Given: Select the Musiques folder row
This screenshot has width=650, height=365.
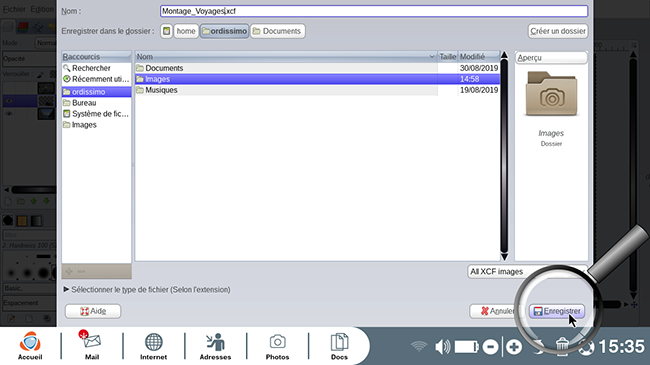Looking at the screenshot, I should click(318, 90).
